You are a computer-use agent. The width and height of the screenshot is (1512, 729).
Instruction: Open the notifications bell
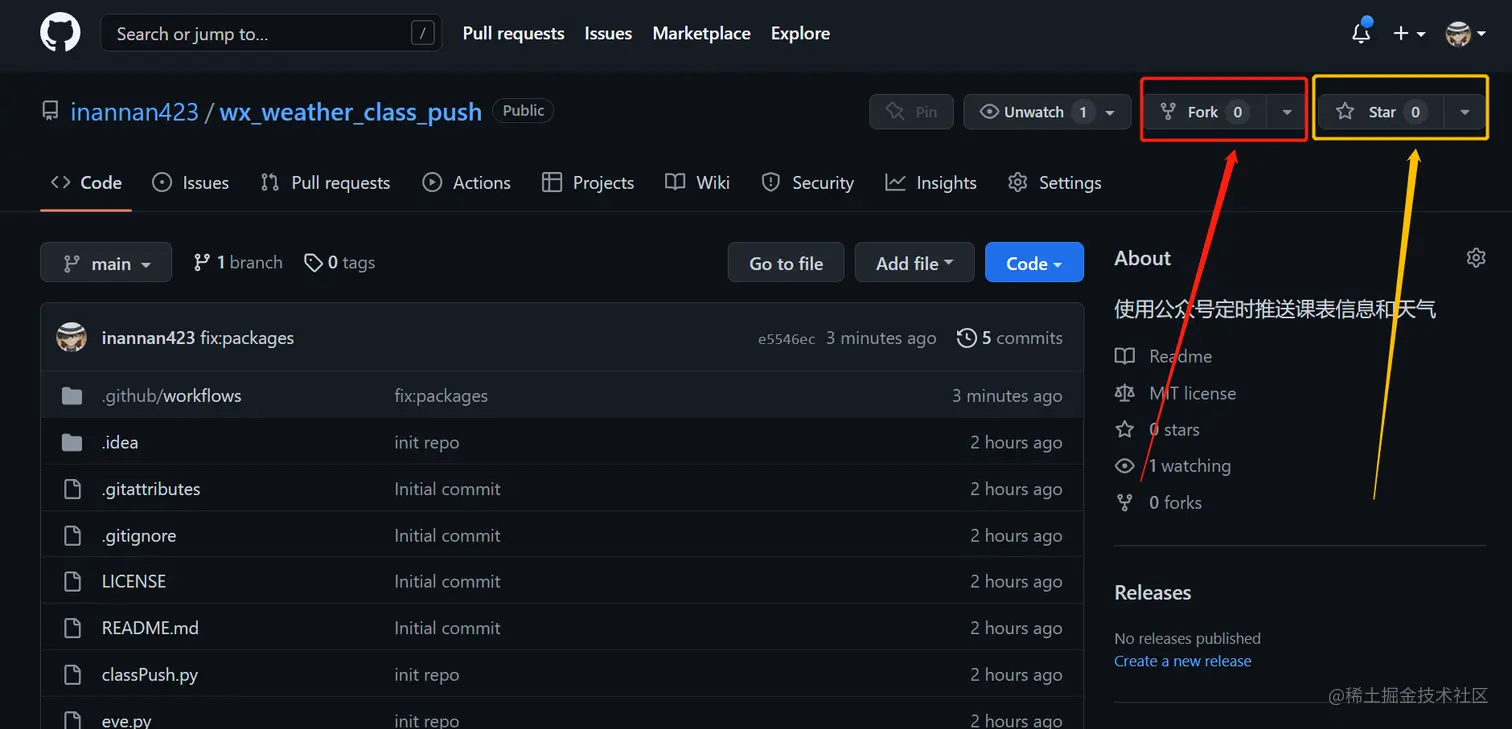coord(1361,33)
